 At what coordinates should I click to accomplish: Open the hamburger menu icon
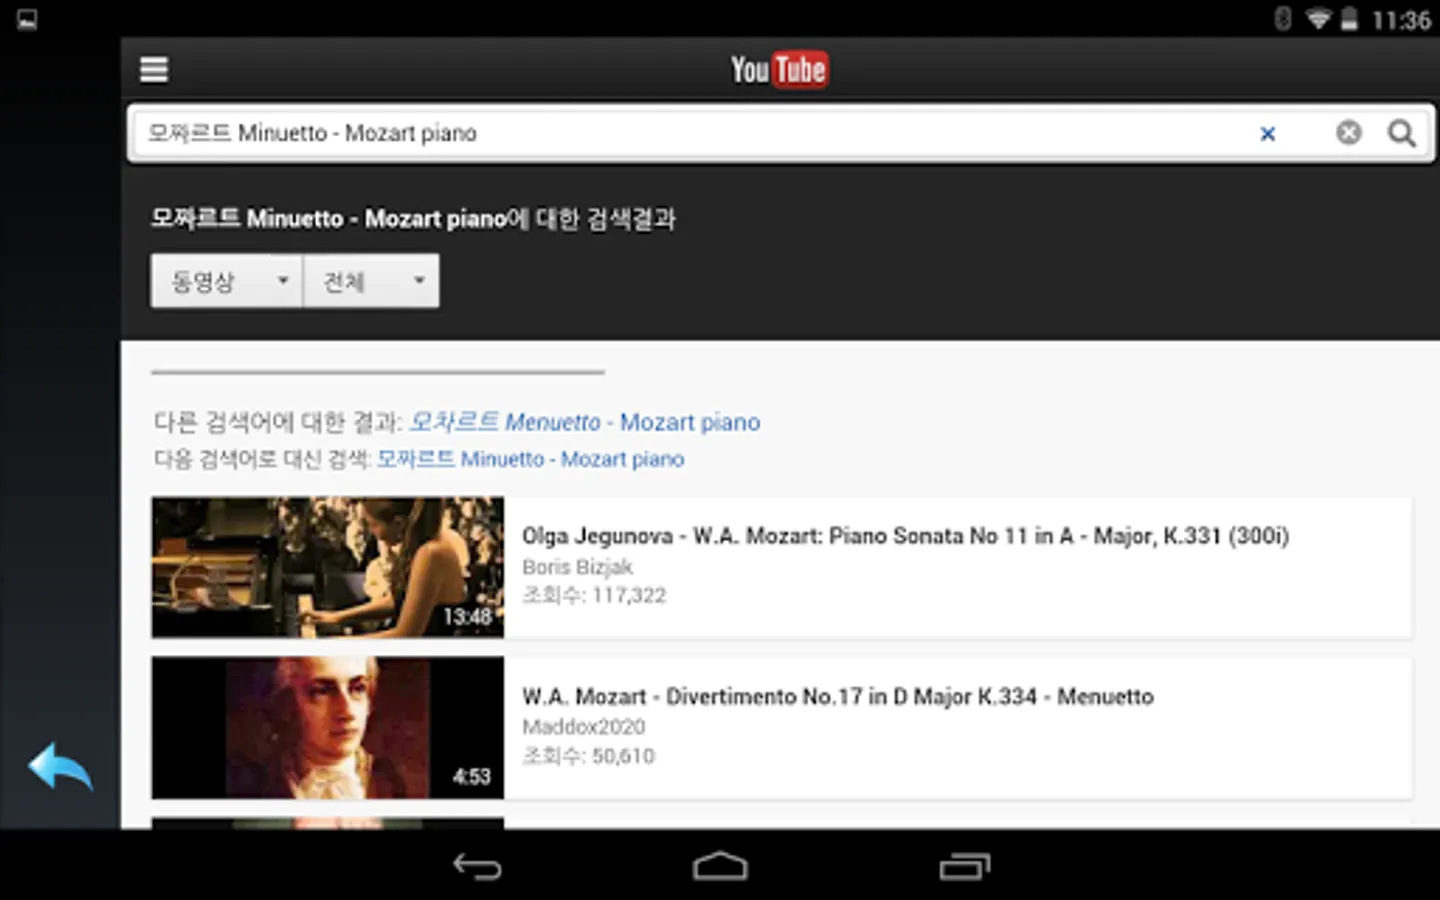click(x=154, y=70)
